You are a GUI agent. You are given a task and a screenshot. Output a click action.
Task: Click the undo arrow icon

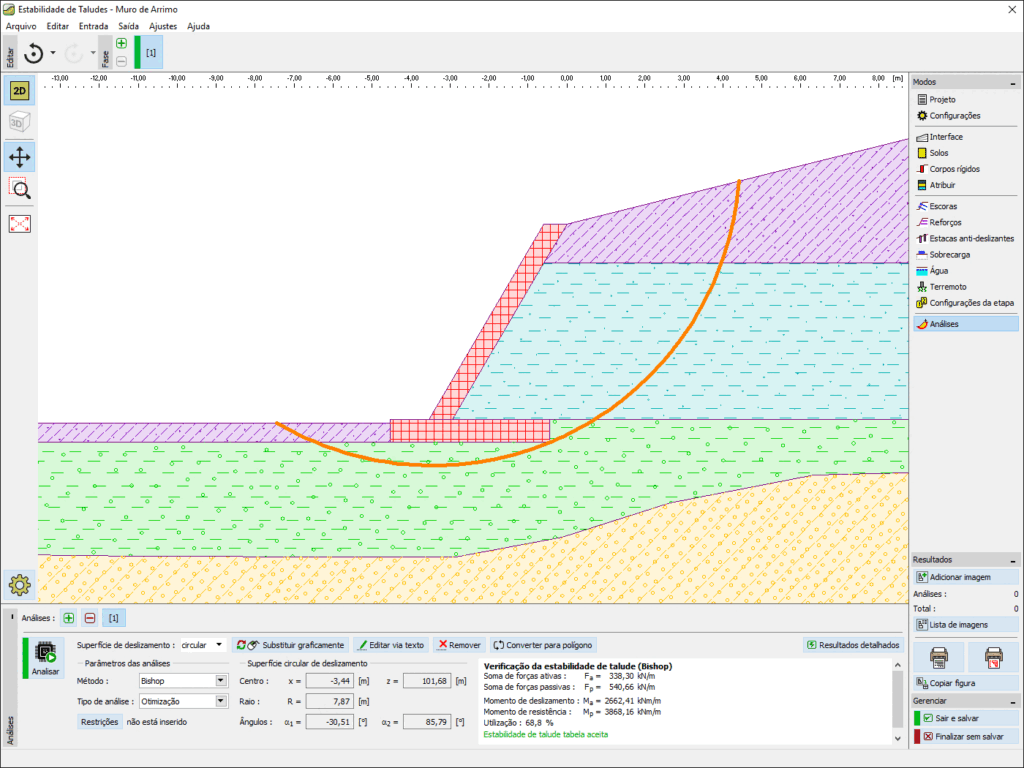coord(34,53)
